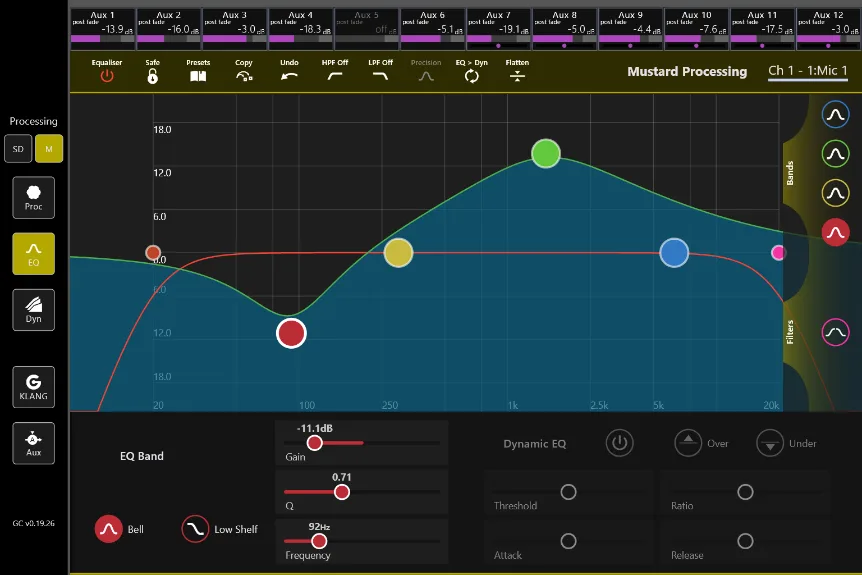
Task: Select the SD processing button
Action: tap(18, 149)
